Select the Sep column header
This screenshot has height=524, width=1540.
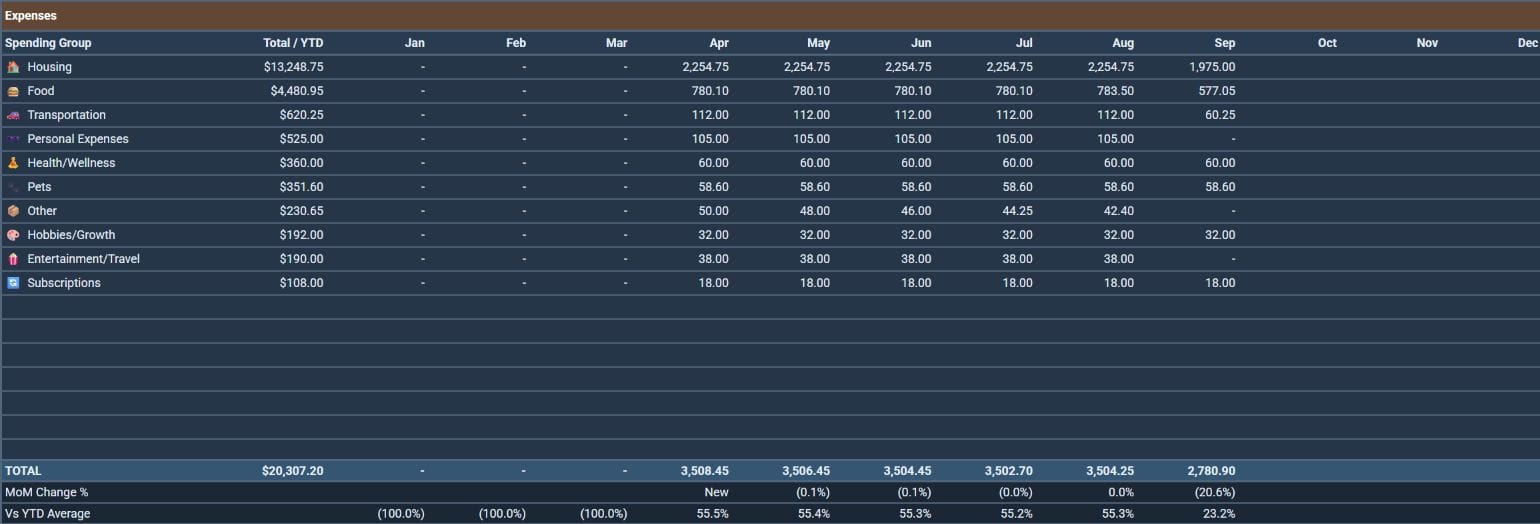coord(1225,43)
